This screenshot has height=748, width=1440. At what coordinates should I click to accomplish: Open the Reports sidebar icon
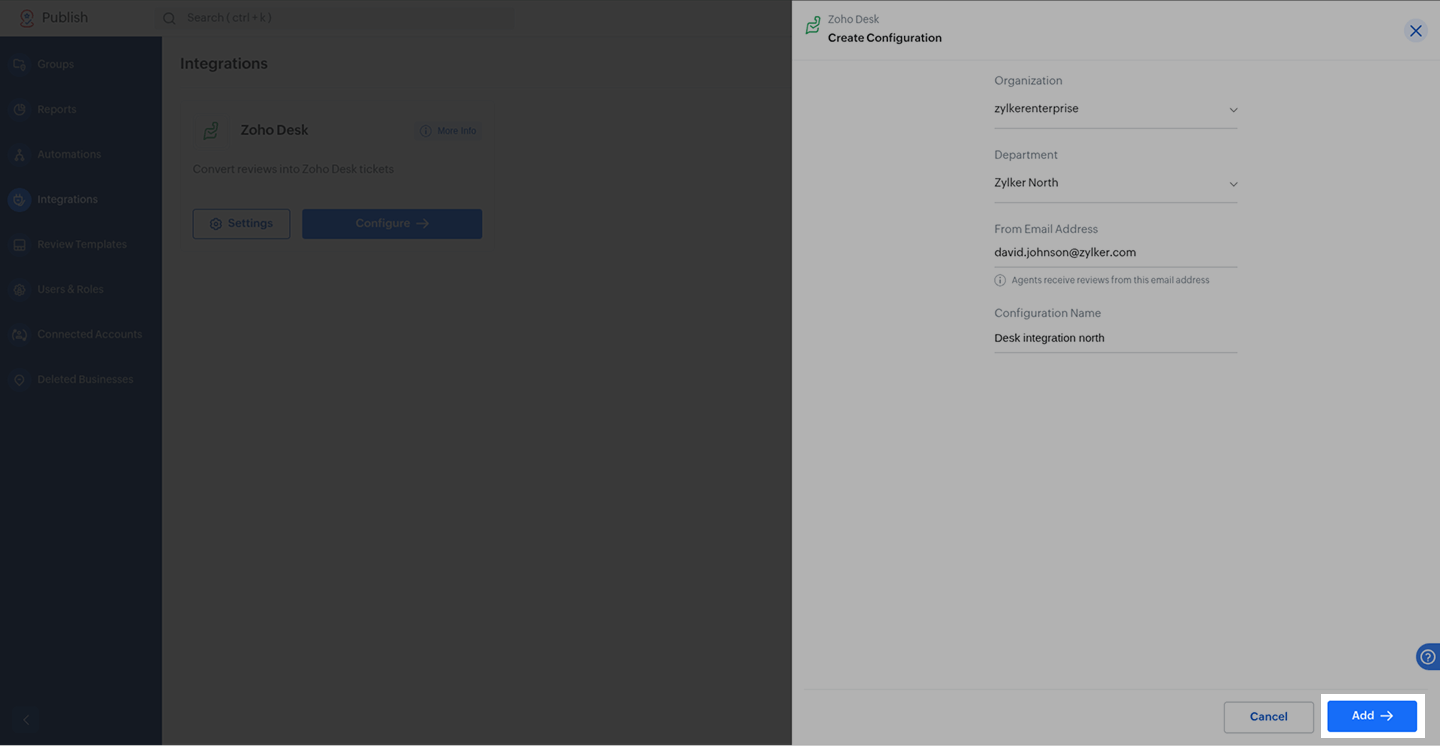pos(19,109)
